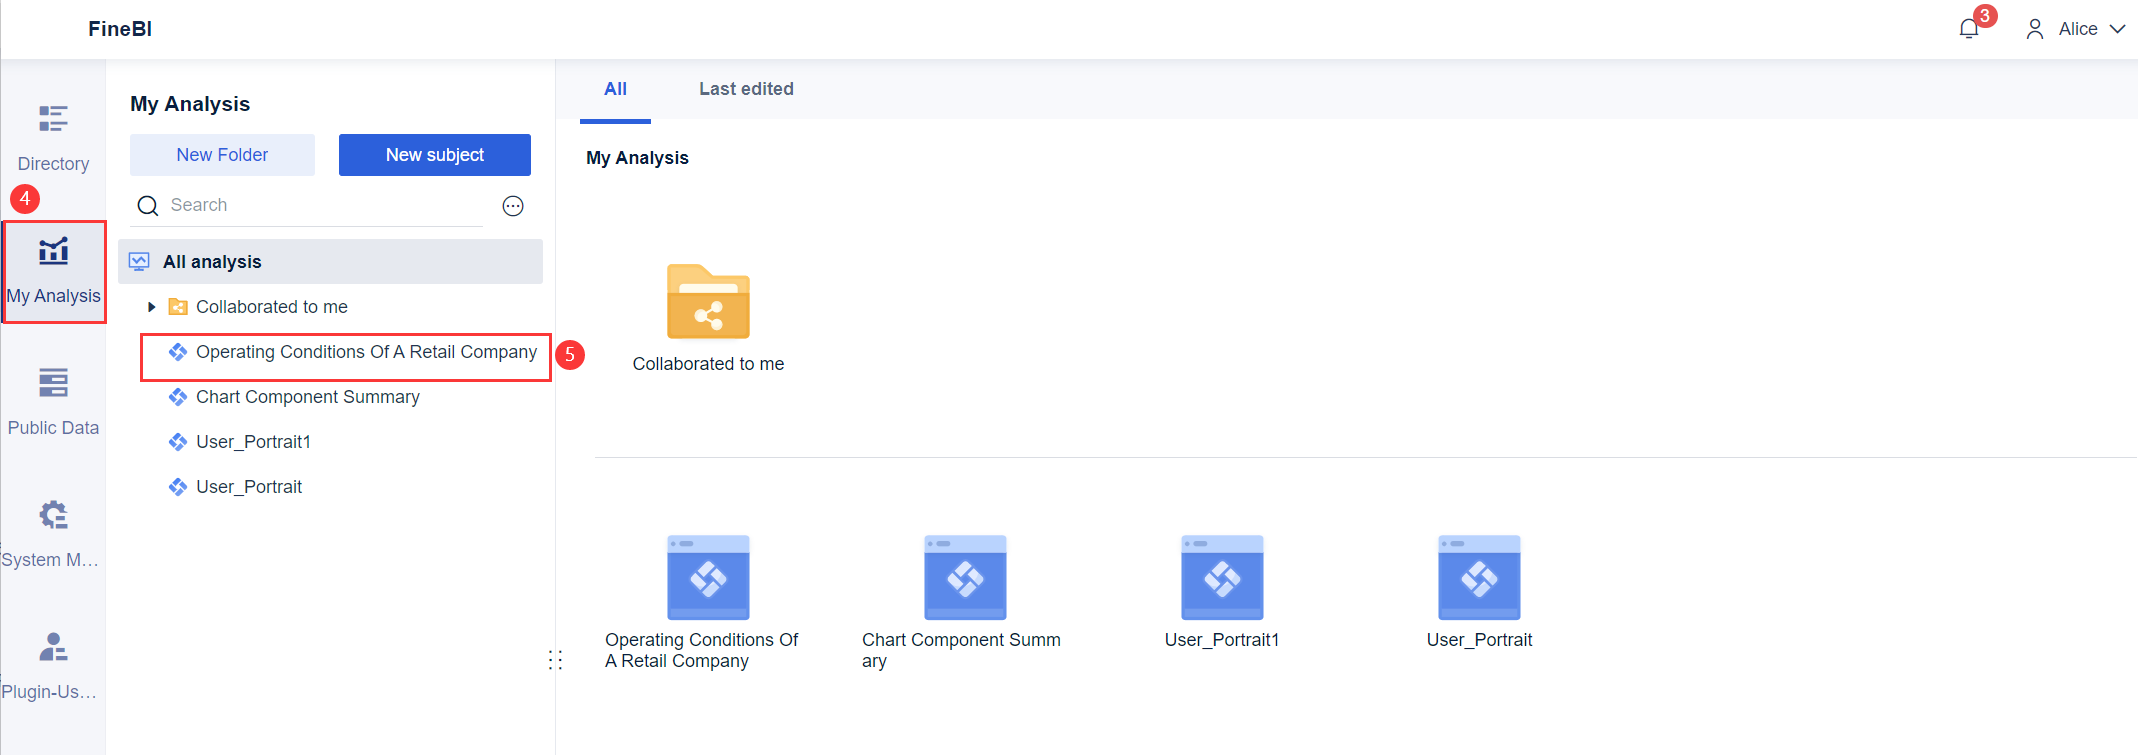Open Operating Conditions Of A Retail Company card
This screenshot has height=755, width=2138.
708,577
